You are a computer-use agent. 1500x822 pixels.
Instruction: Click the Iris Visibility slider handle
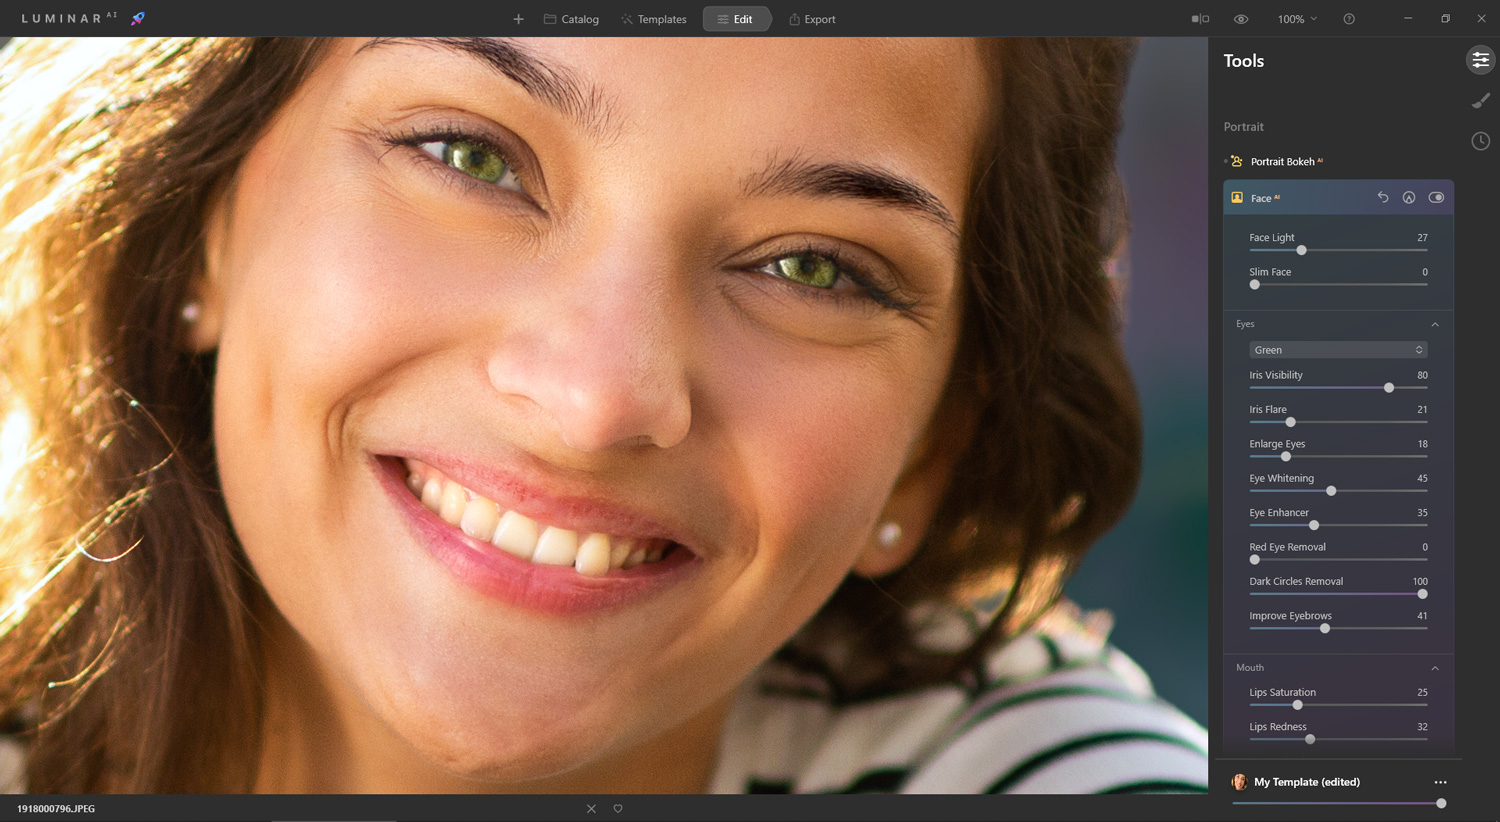coord(1389,388)
